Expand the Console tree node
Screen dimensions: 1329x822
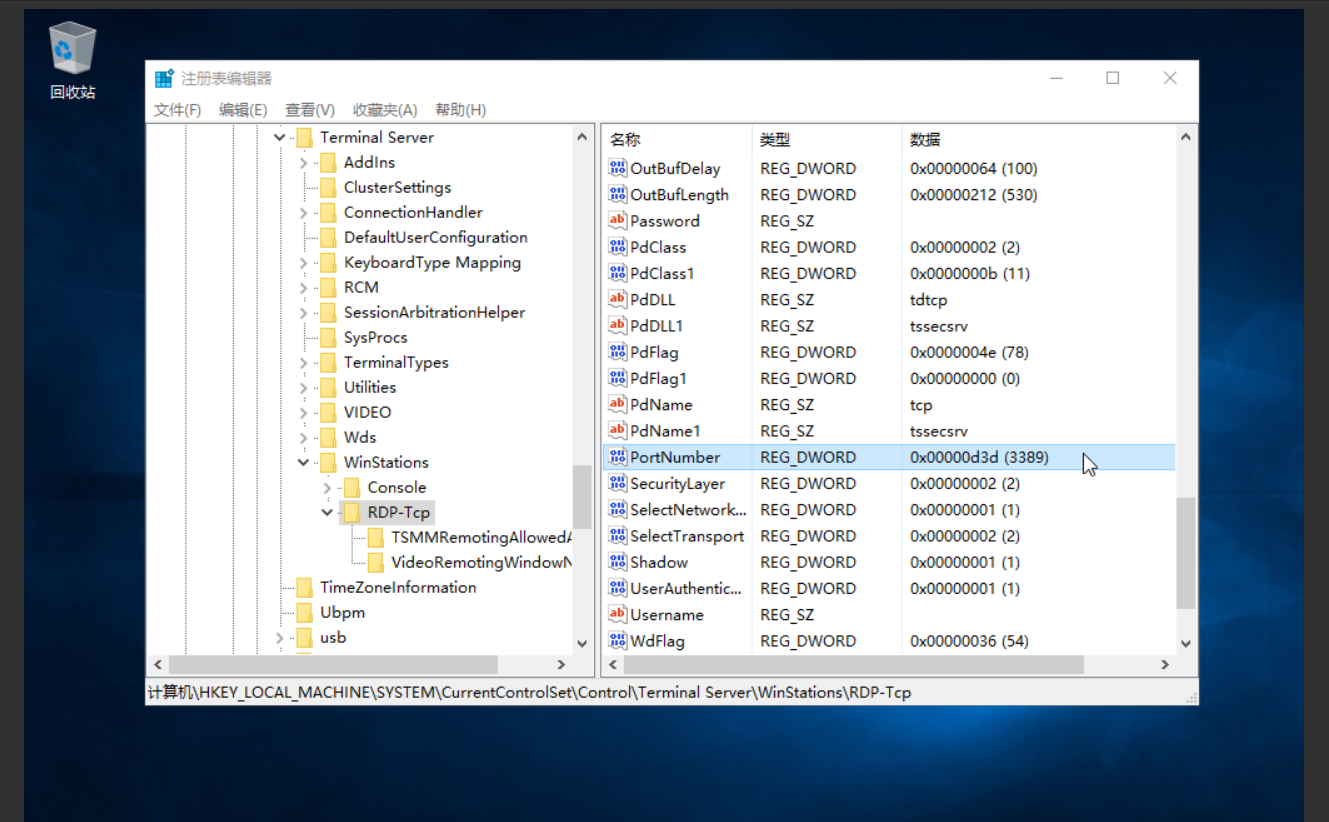tap(327, 487)
